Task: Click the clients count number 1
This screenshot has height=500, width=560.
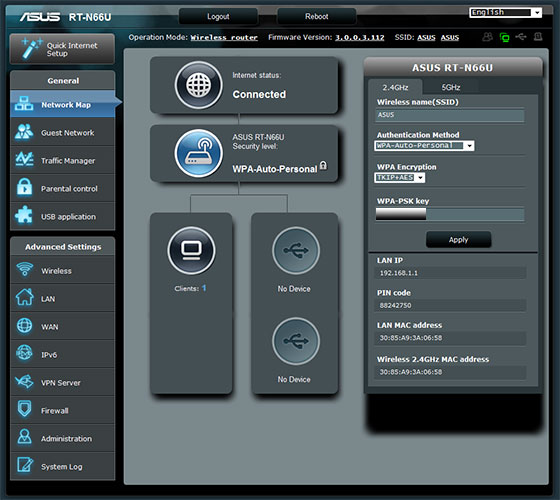Action: (x=204, y=288)
